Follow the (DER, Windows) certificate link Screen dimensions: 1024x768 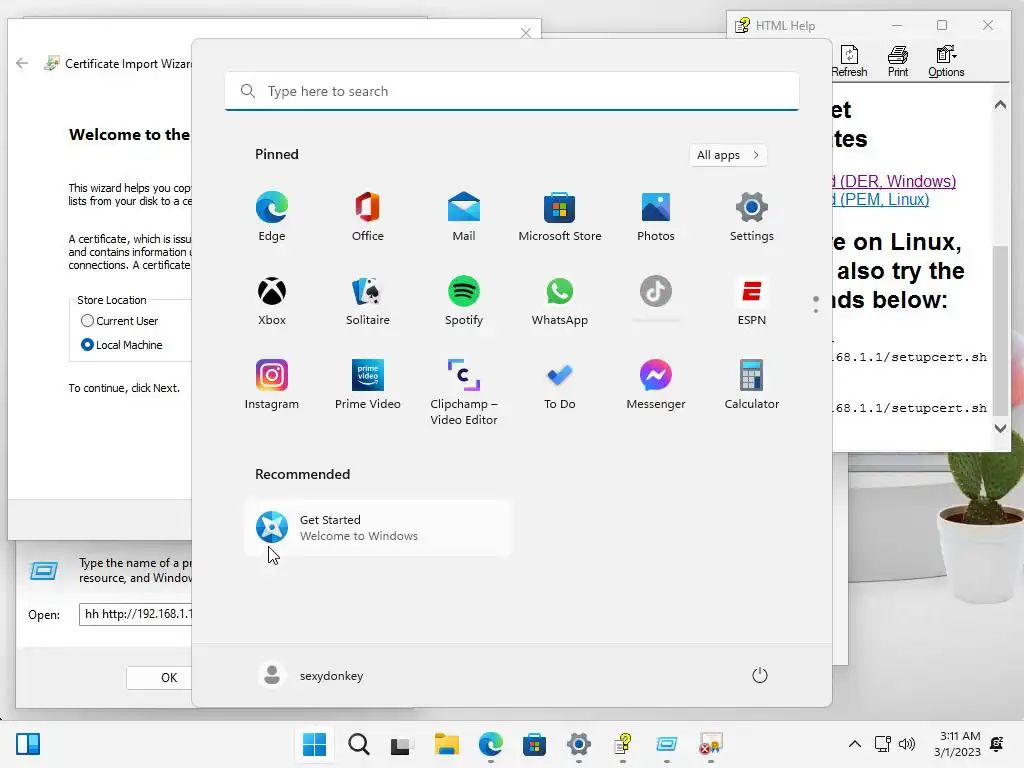[x=895, y=181]
